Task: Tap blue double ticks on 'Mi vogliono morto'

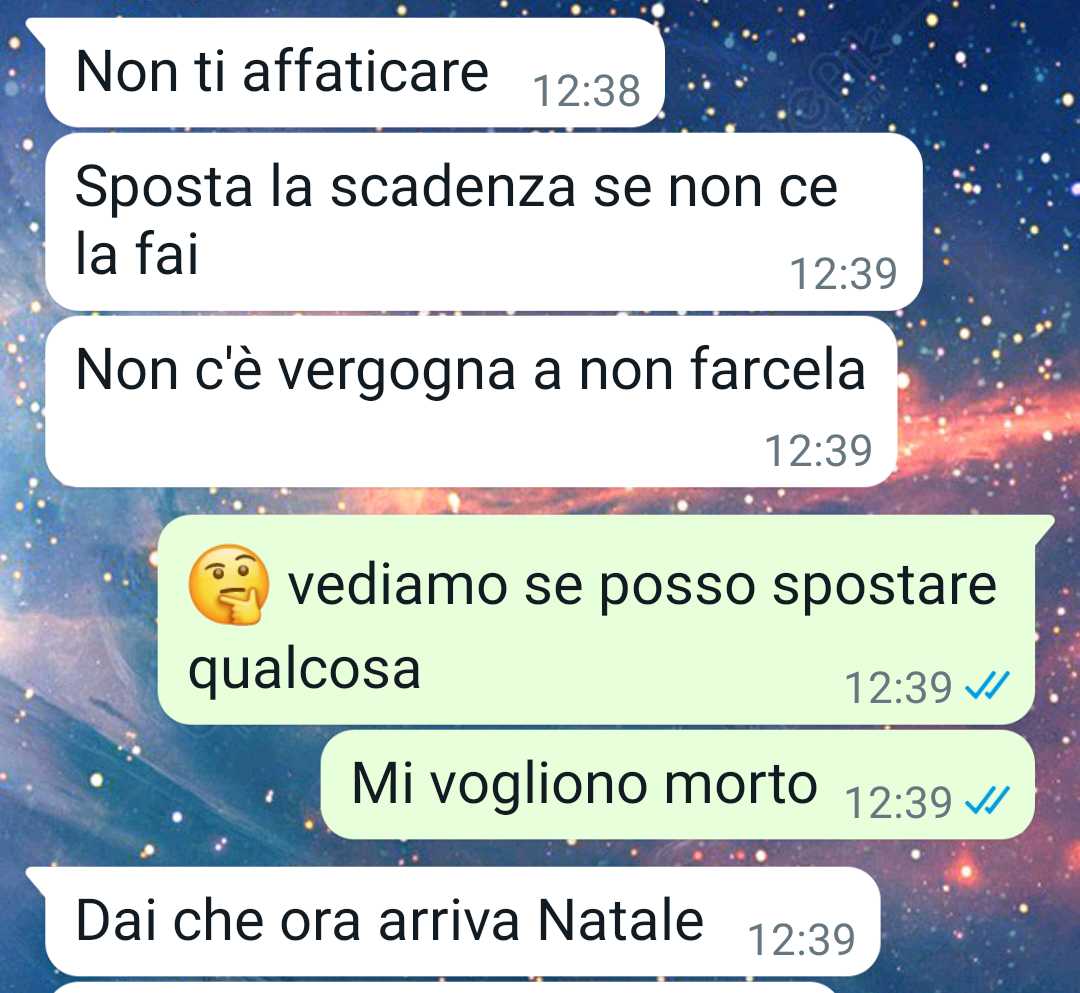Action: tap(987, 800)
